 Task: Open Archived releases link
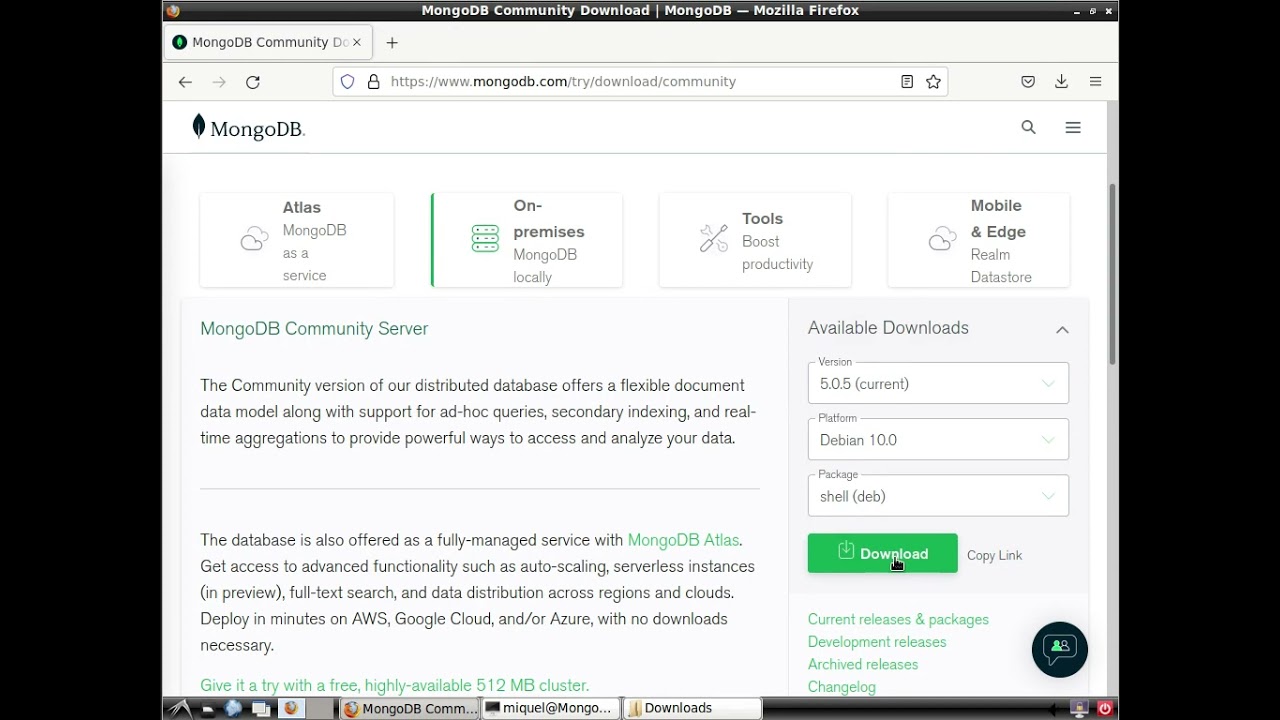click(863, 664)
